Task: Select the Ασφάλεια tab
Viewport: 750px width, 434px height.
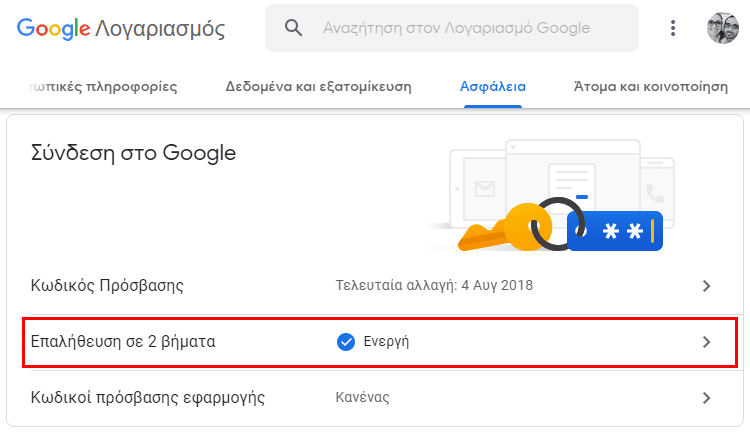Action: coord(493,87)
